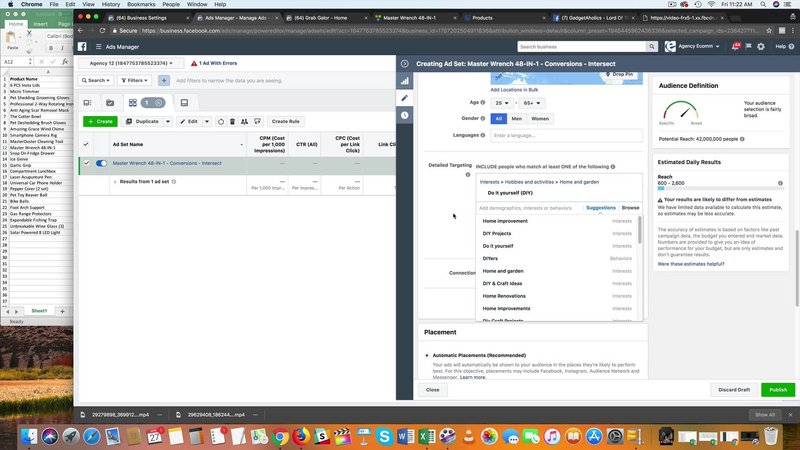Screen dimensions: 800x450
Task: Open the maximum age 65+ dropdown
Action: [532, 103]
